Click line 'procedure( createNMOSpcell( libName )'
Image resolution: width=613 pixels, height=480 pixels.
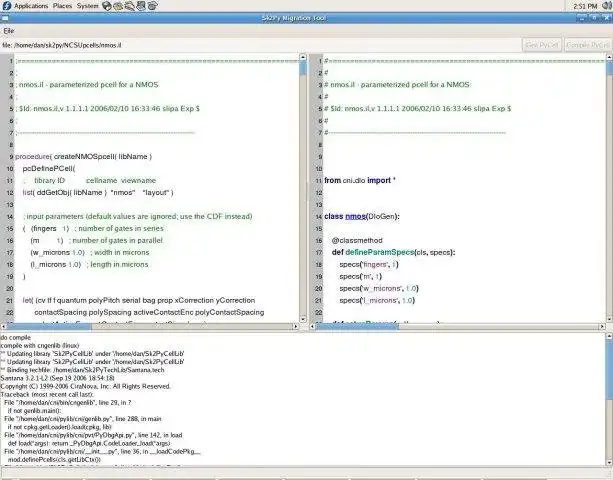(x=83, y=157)
